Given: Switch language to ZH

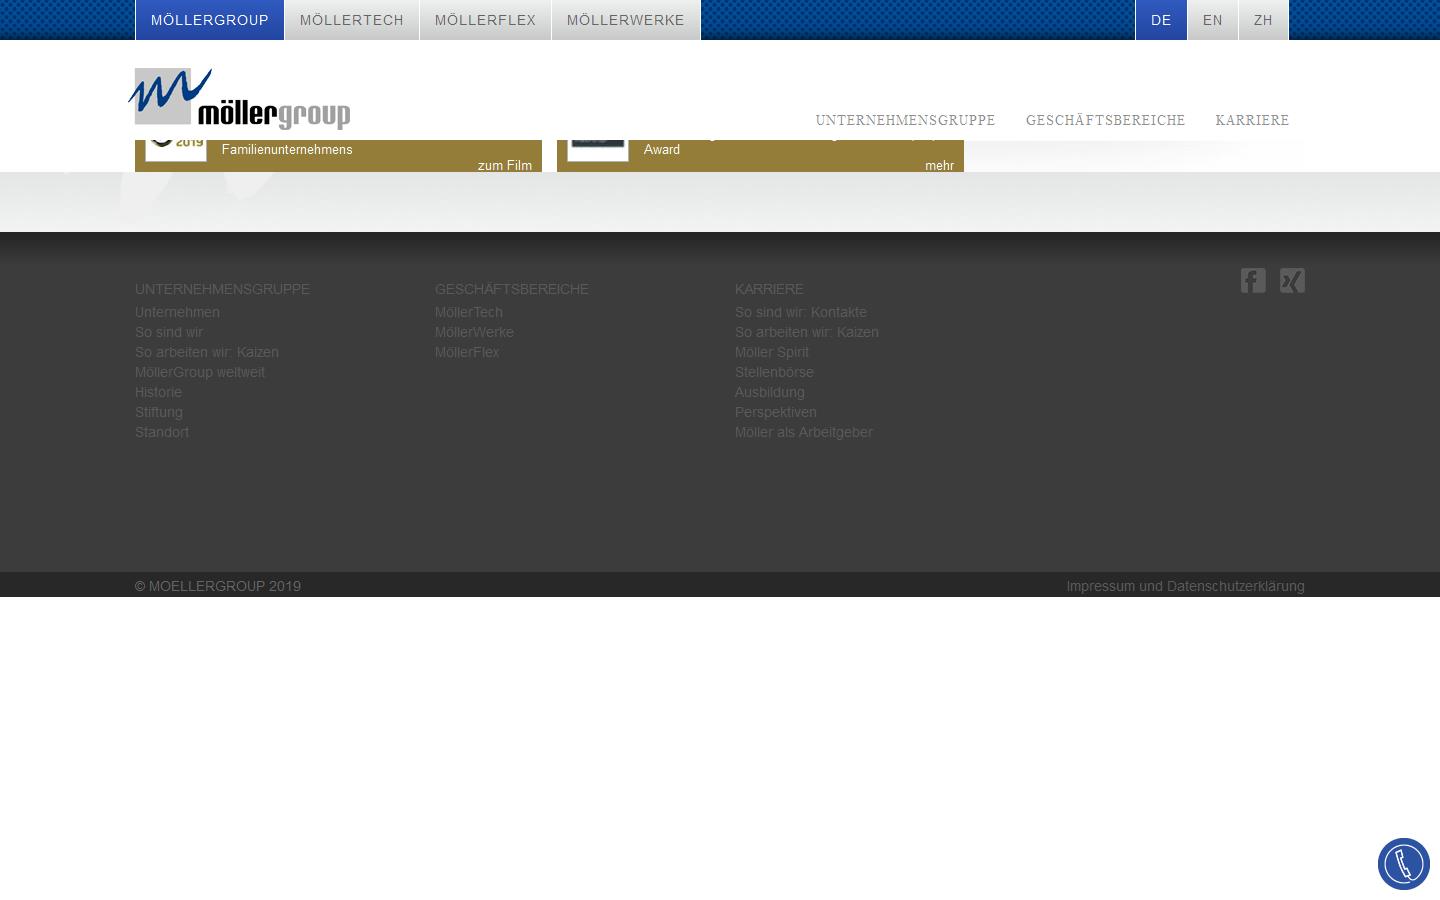Looking at the screenshot, I should 1263,20.
